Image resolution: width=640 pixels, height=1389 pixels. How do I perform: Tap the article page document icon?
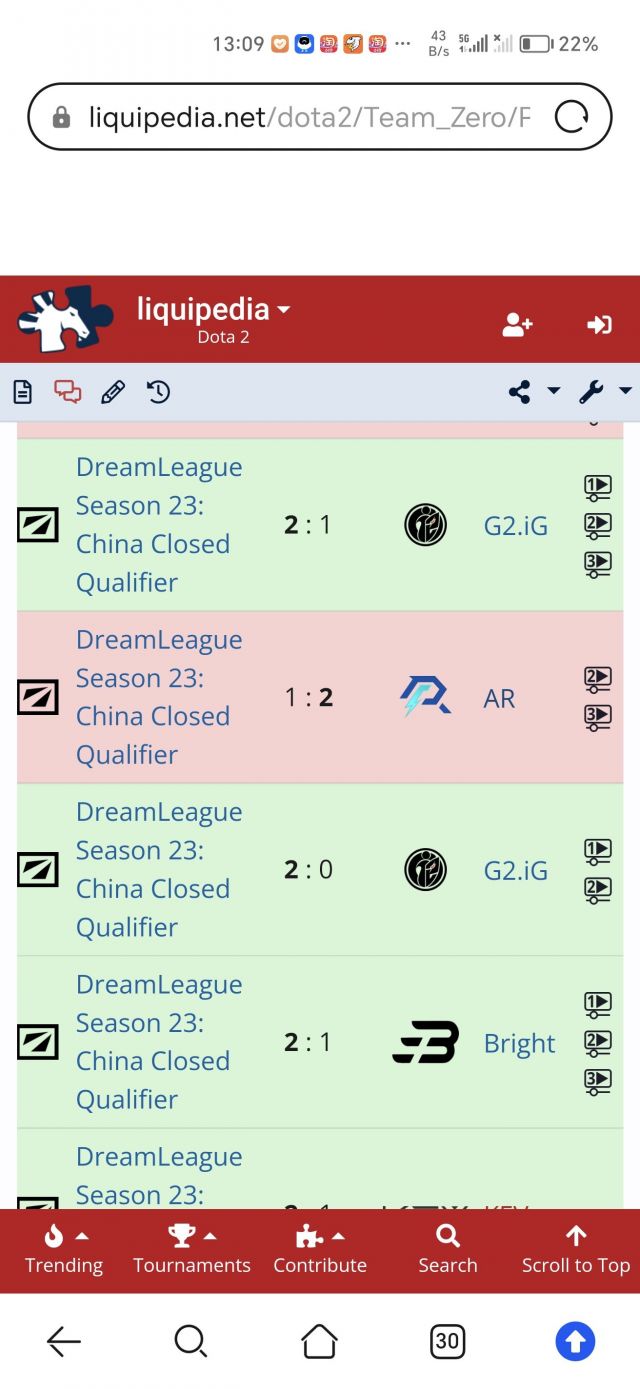click(x=22, y=392)
